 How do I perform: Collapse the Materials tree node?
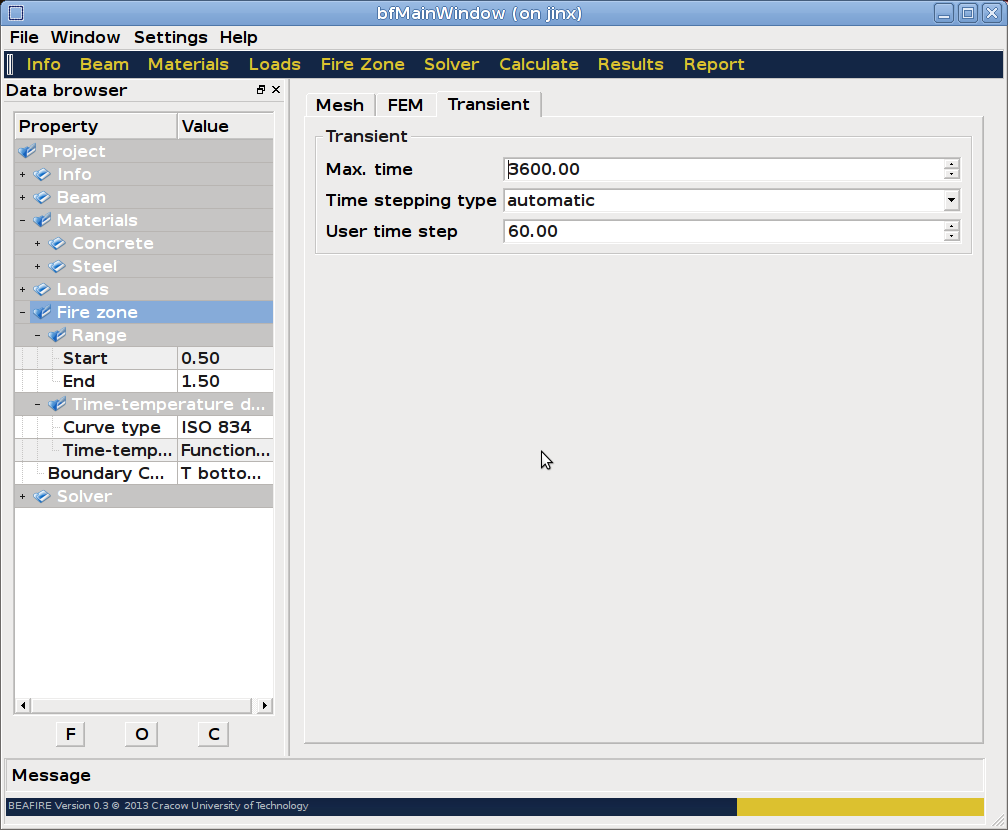click(x=22, y=220)
